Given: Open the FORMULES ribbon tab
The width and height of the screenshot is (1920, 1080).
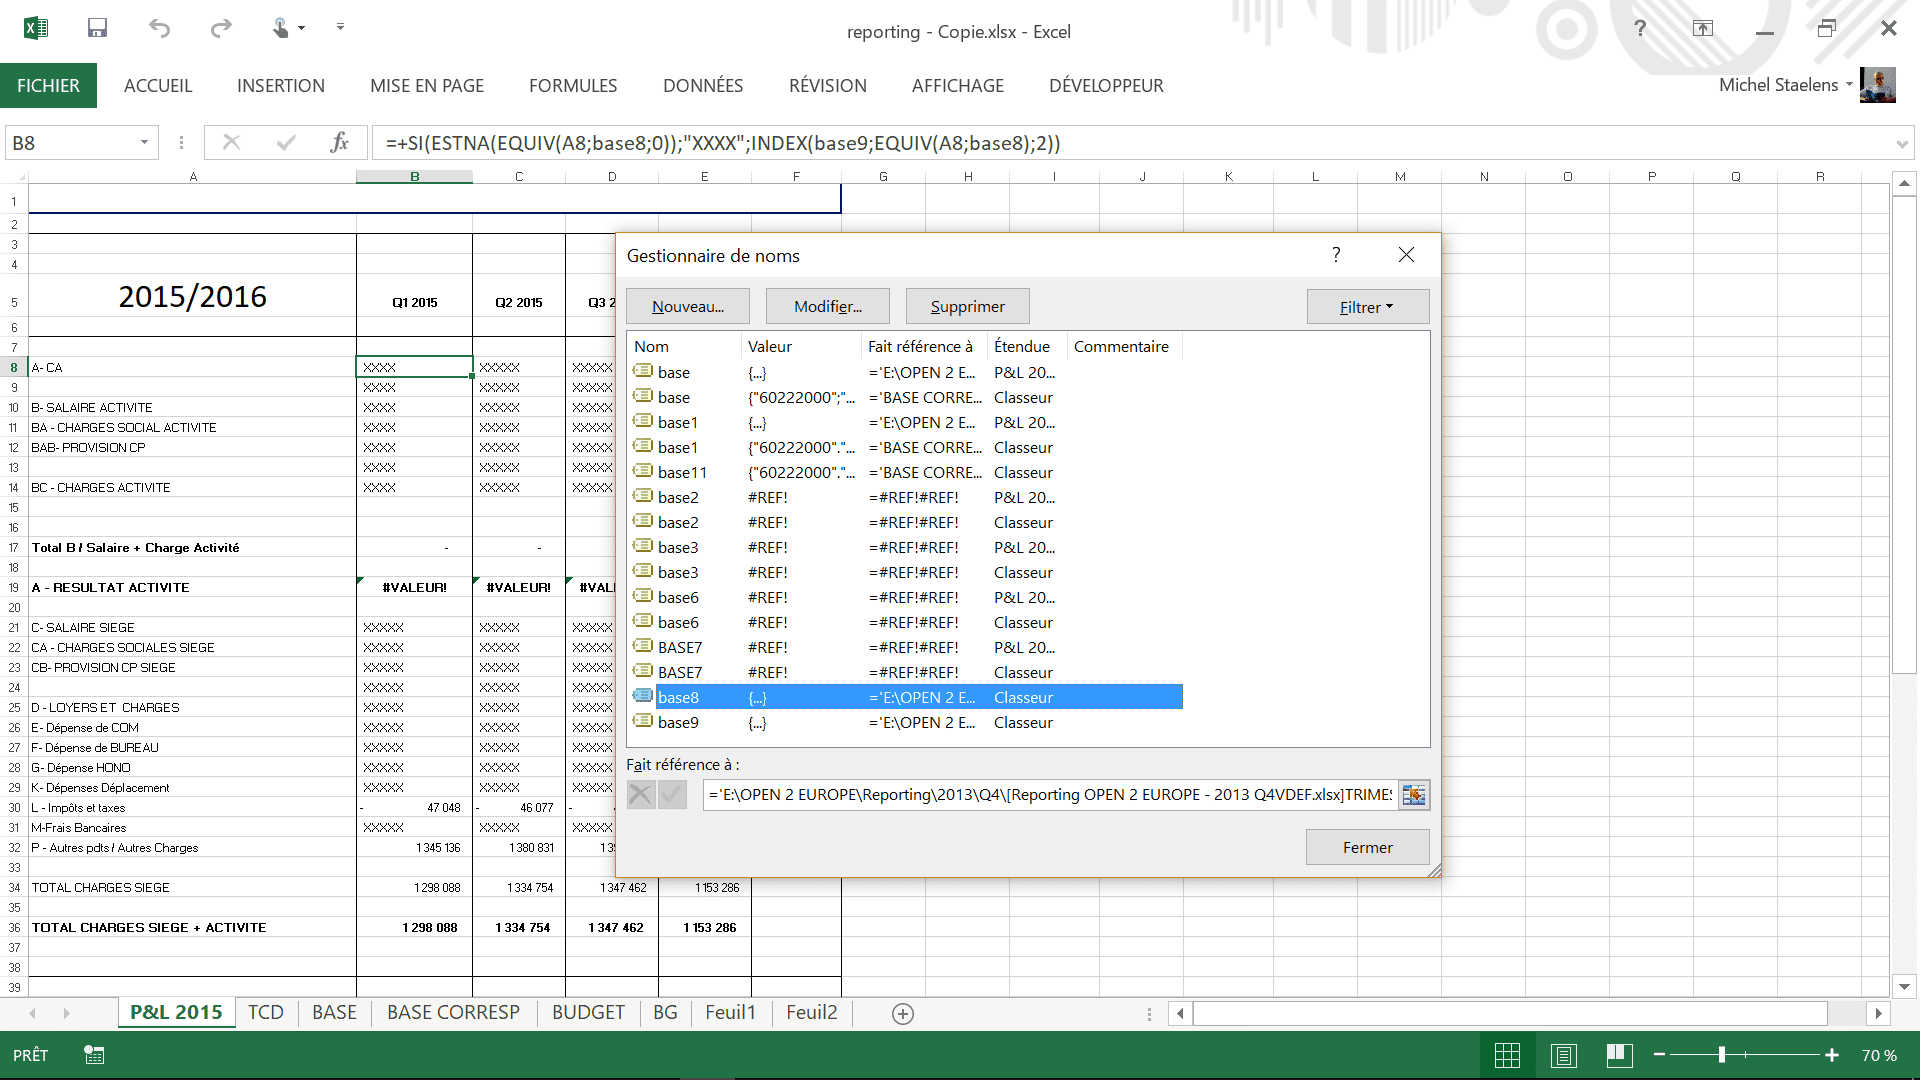Looking at the screenshot, I should pyautogui.click(x=573, y=86).
